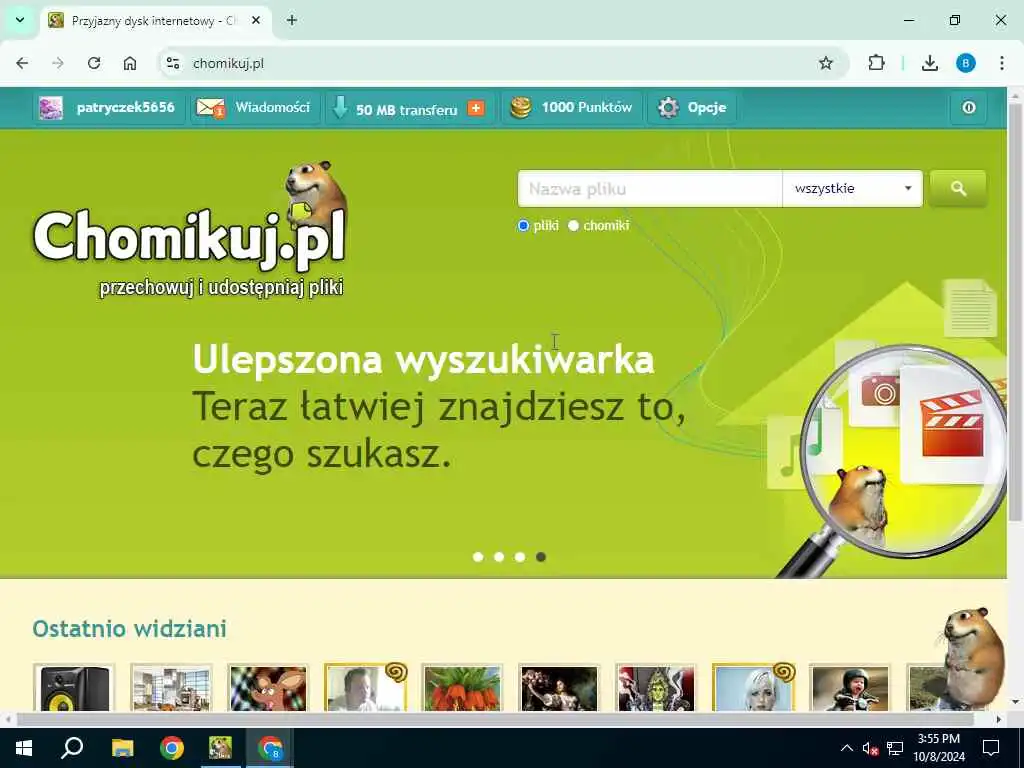This screenshot has height=768, width=1024.
Task: Go forward in browser history
Action: click(58, 63)
